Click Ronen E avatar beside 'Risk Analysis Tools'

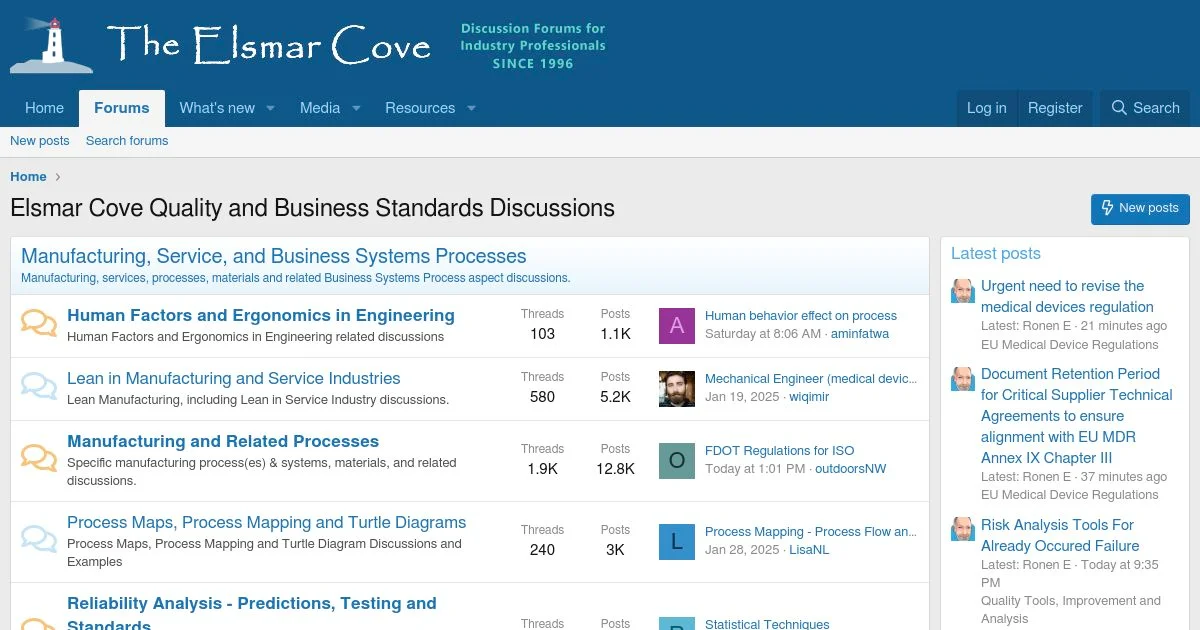(963, 529)
